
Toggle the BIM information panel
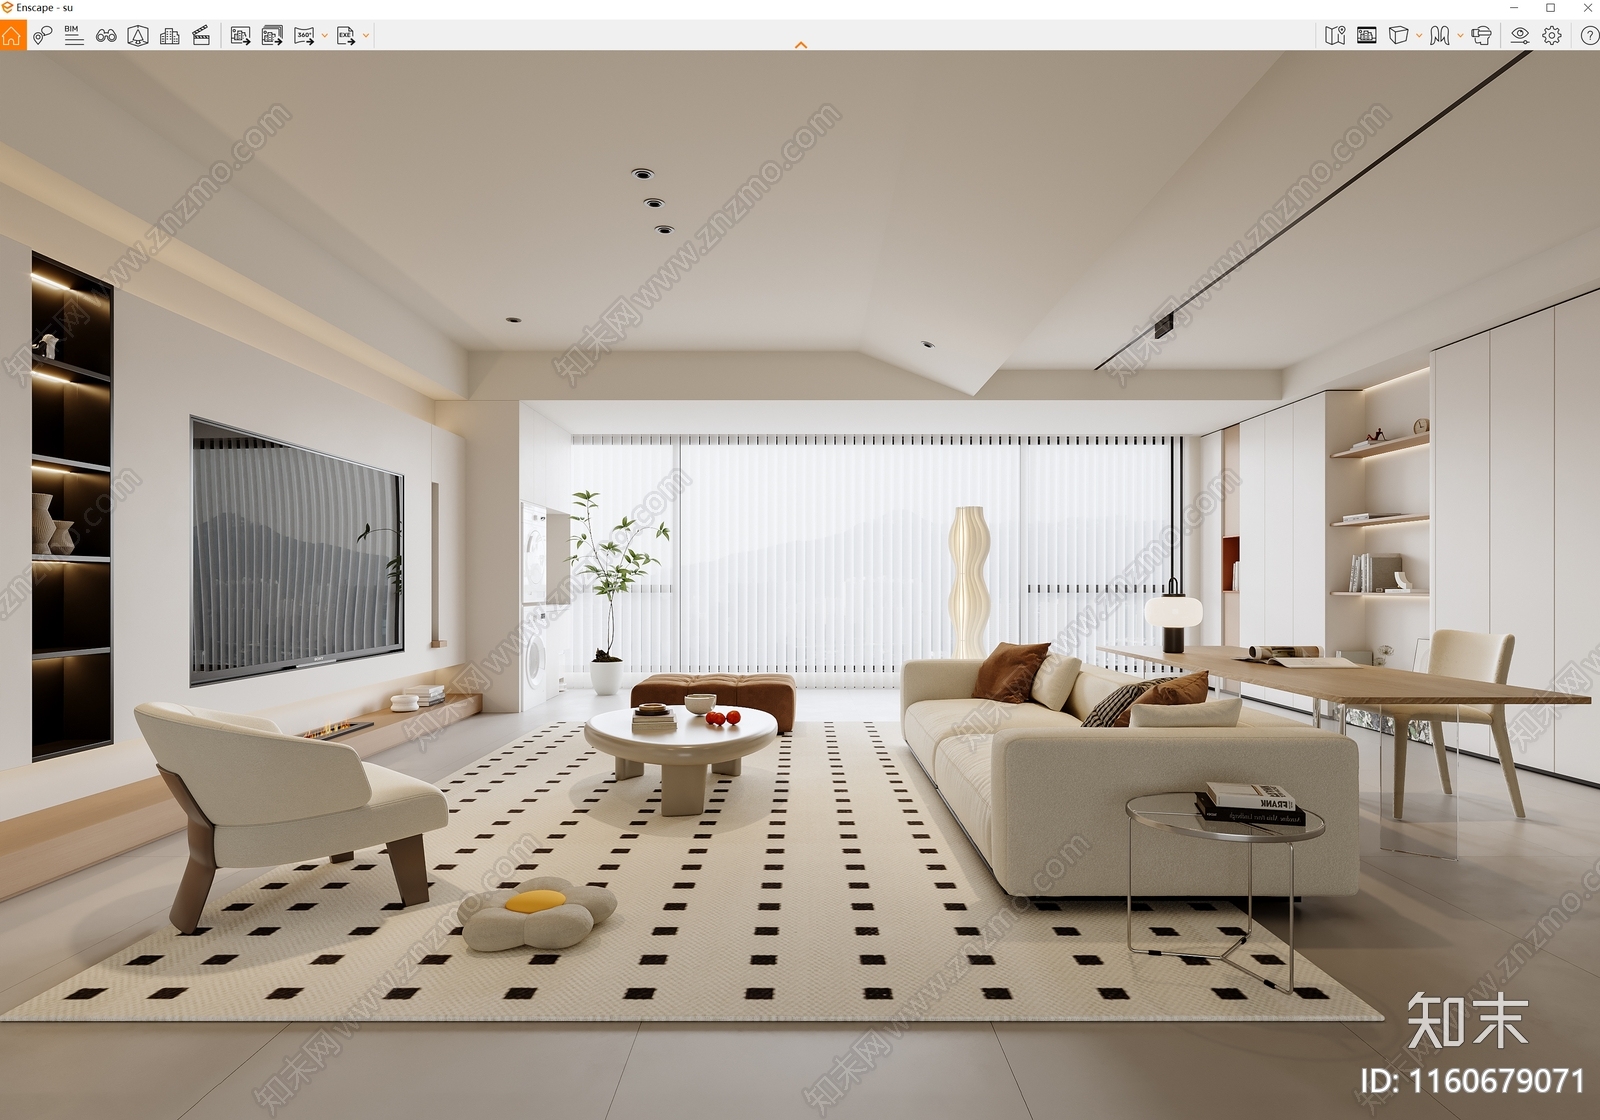(74, 36)
